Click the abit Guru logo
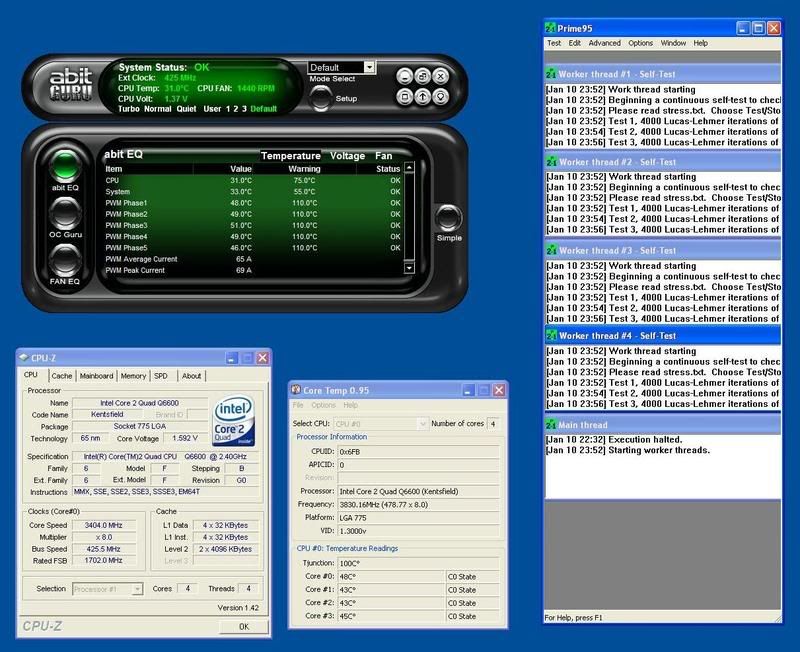Viewport: 800px width, 652px height. pyautogui.click(x=70, y=84)
